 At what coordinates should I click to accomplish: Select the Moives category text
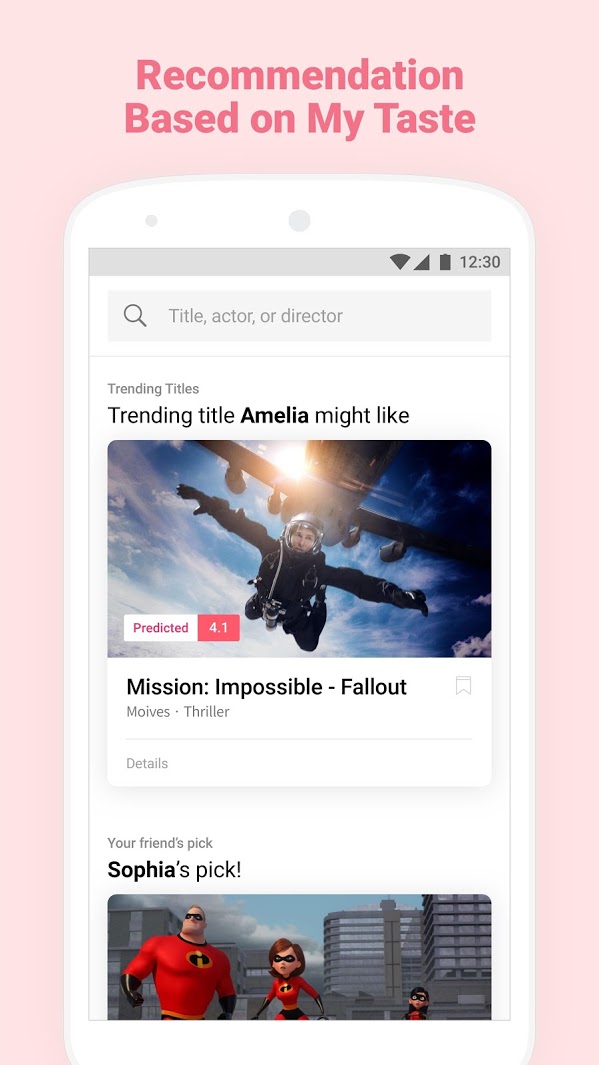[148, 712]
